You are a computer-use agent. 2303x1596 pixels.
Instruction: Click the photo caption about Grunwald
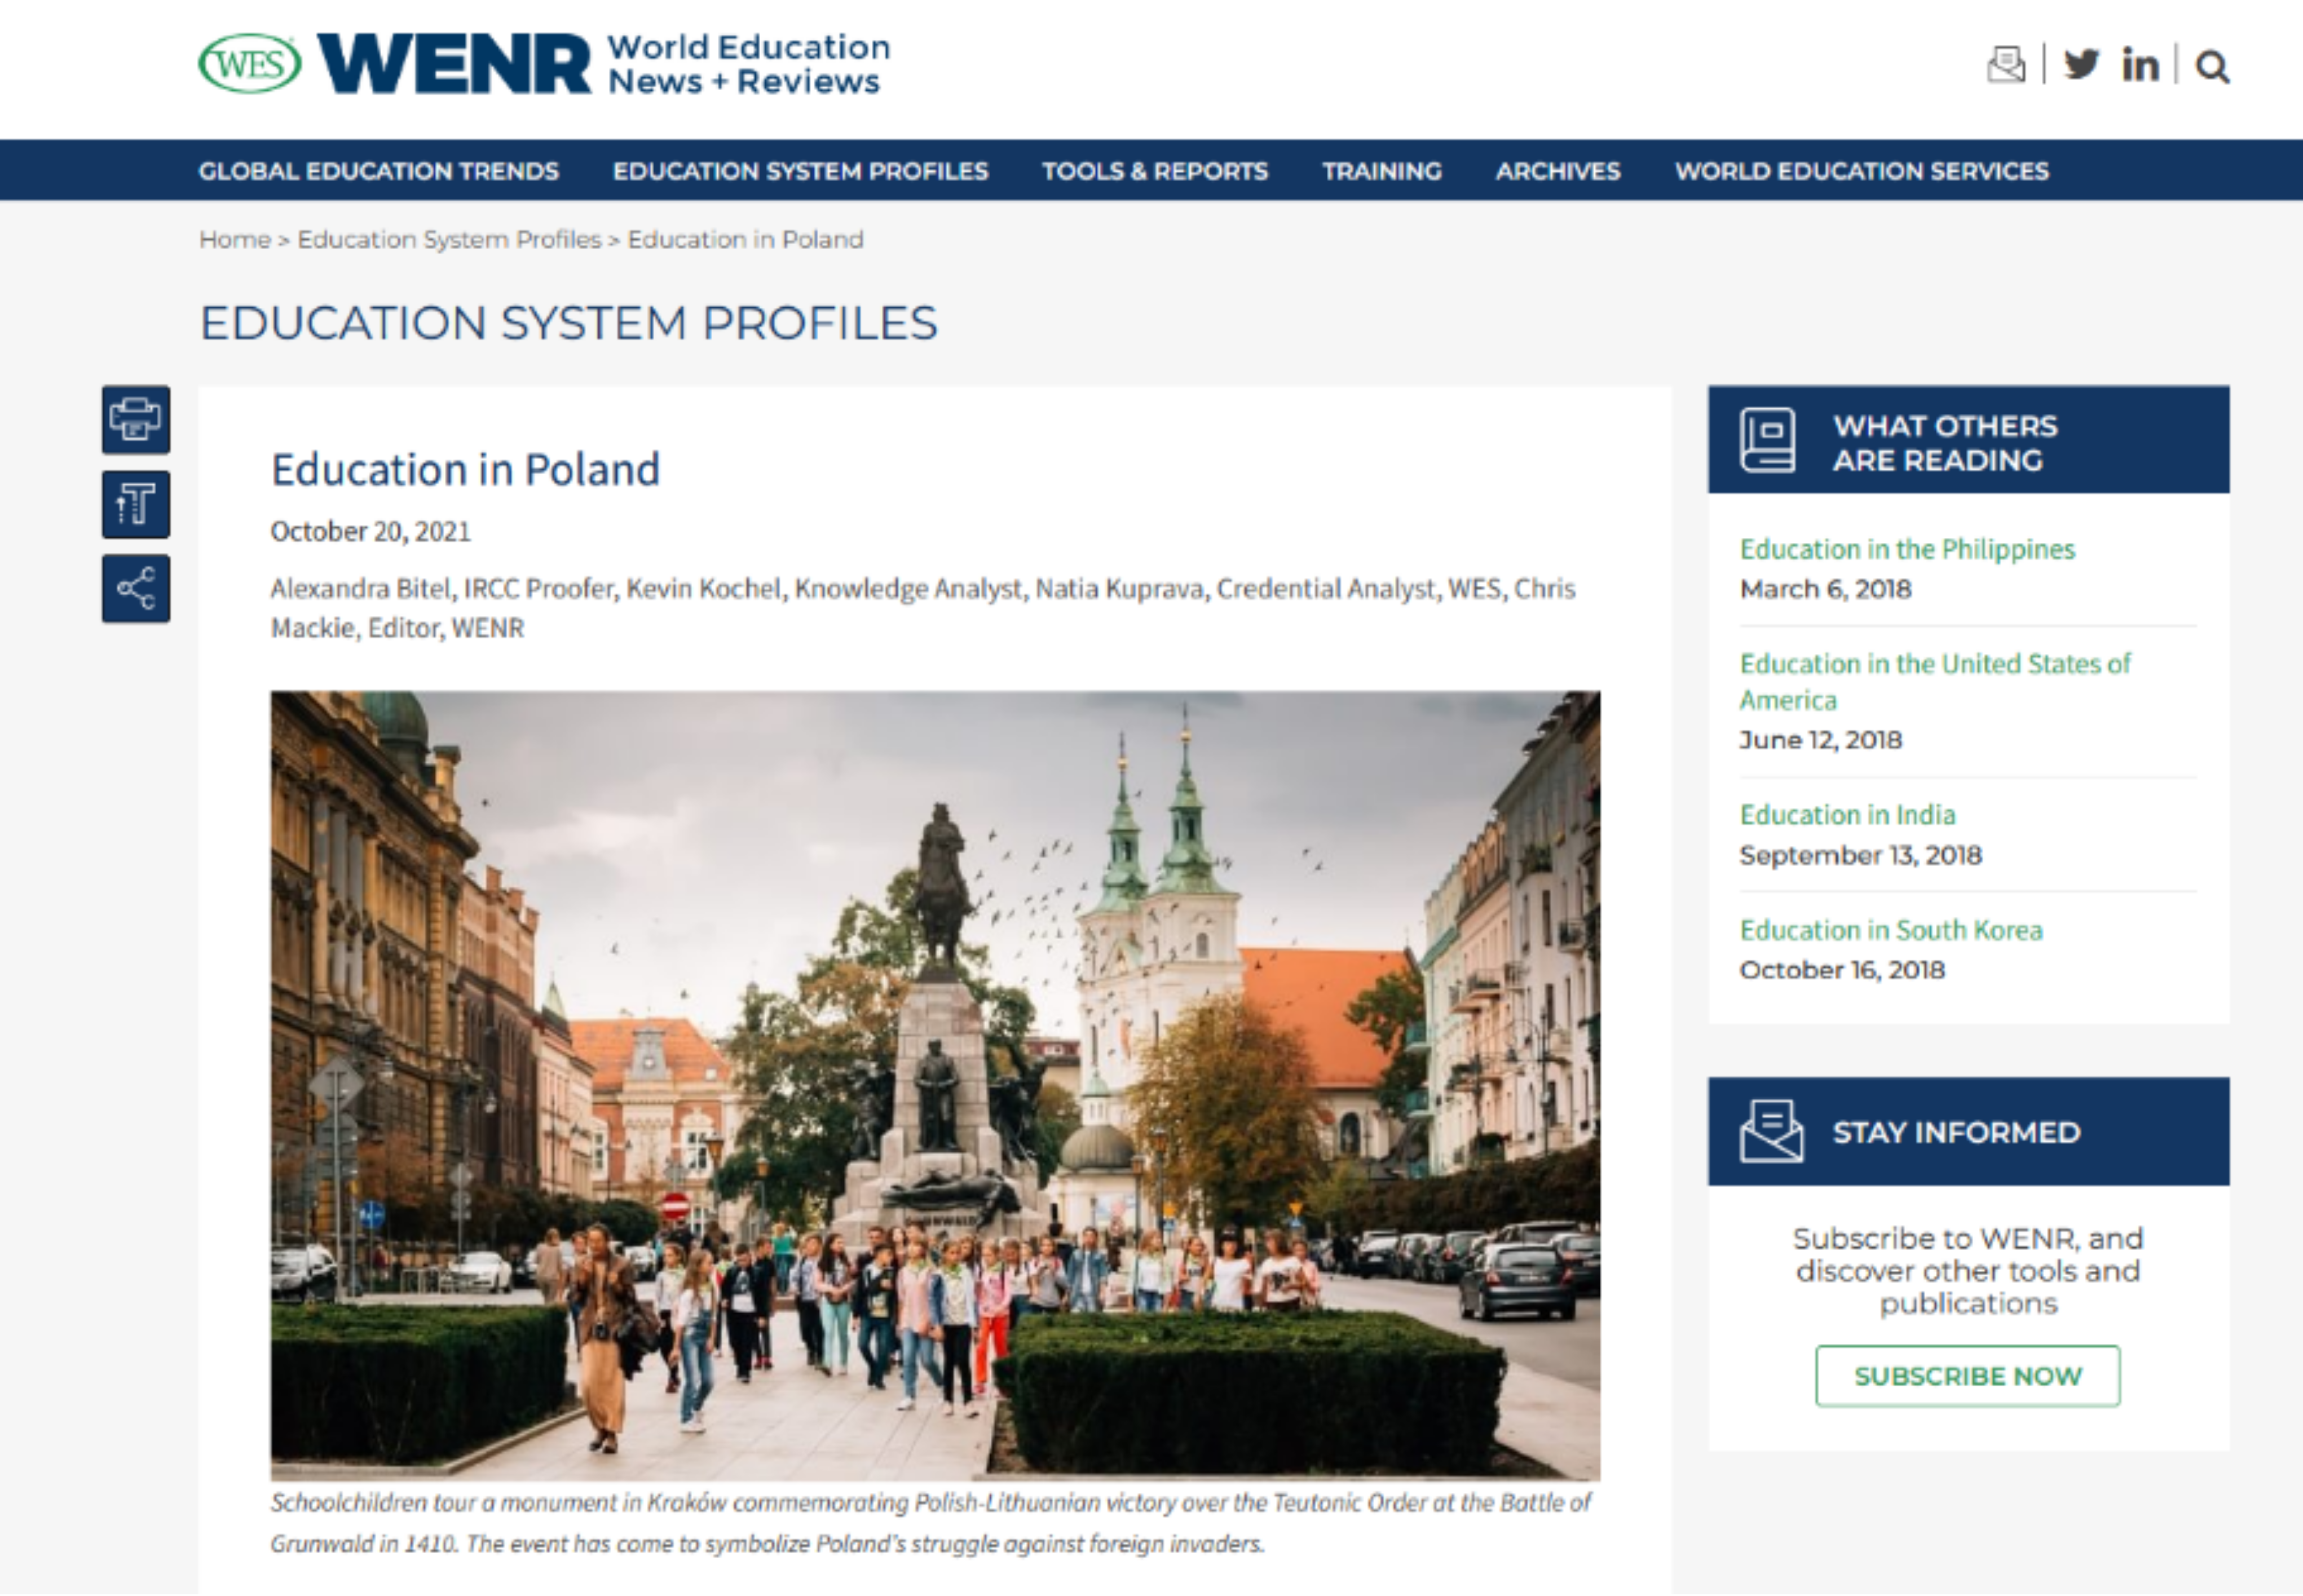point(930,1523)
